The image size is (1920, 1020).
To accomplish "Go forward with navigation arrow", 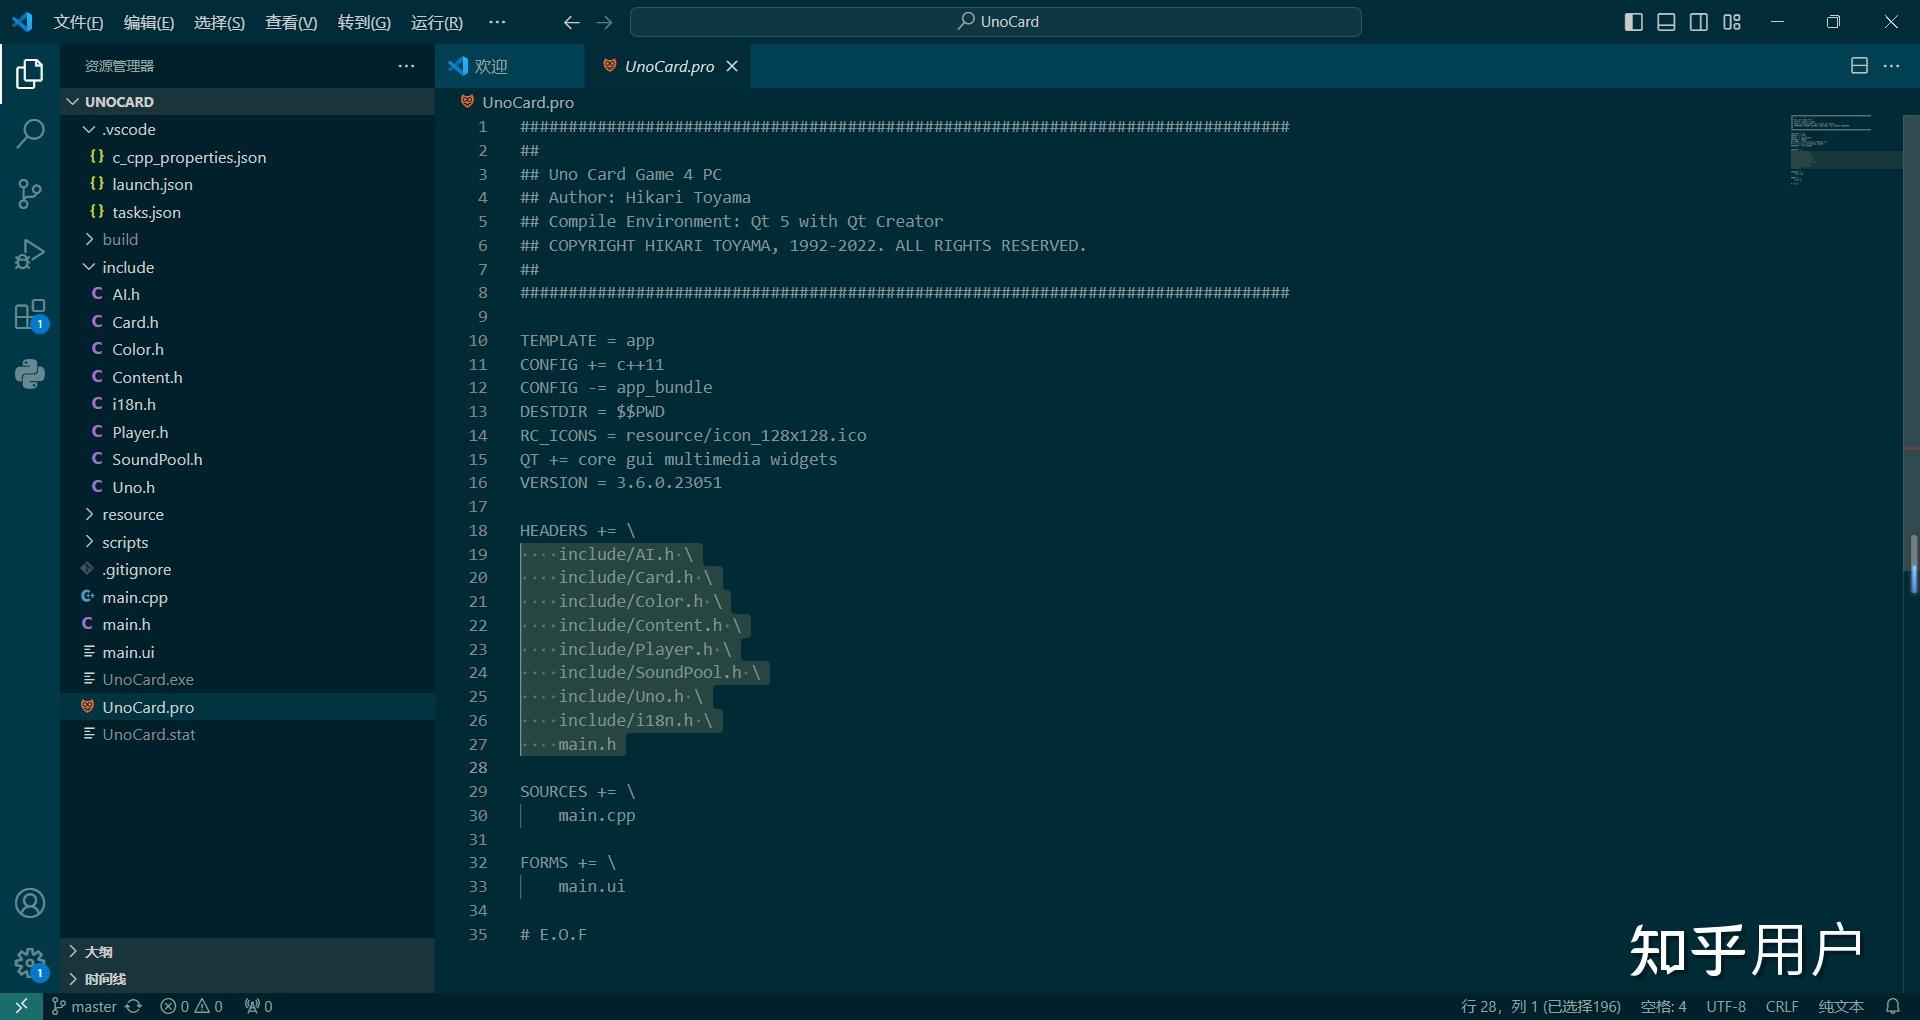I will tap(605, 22).
